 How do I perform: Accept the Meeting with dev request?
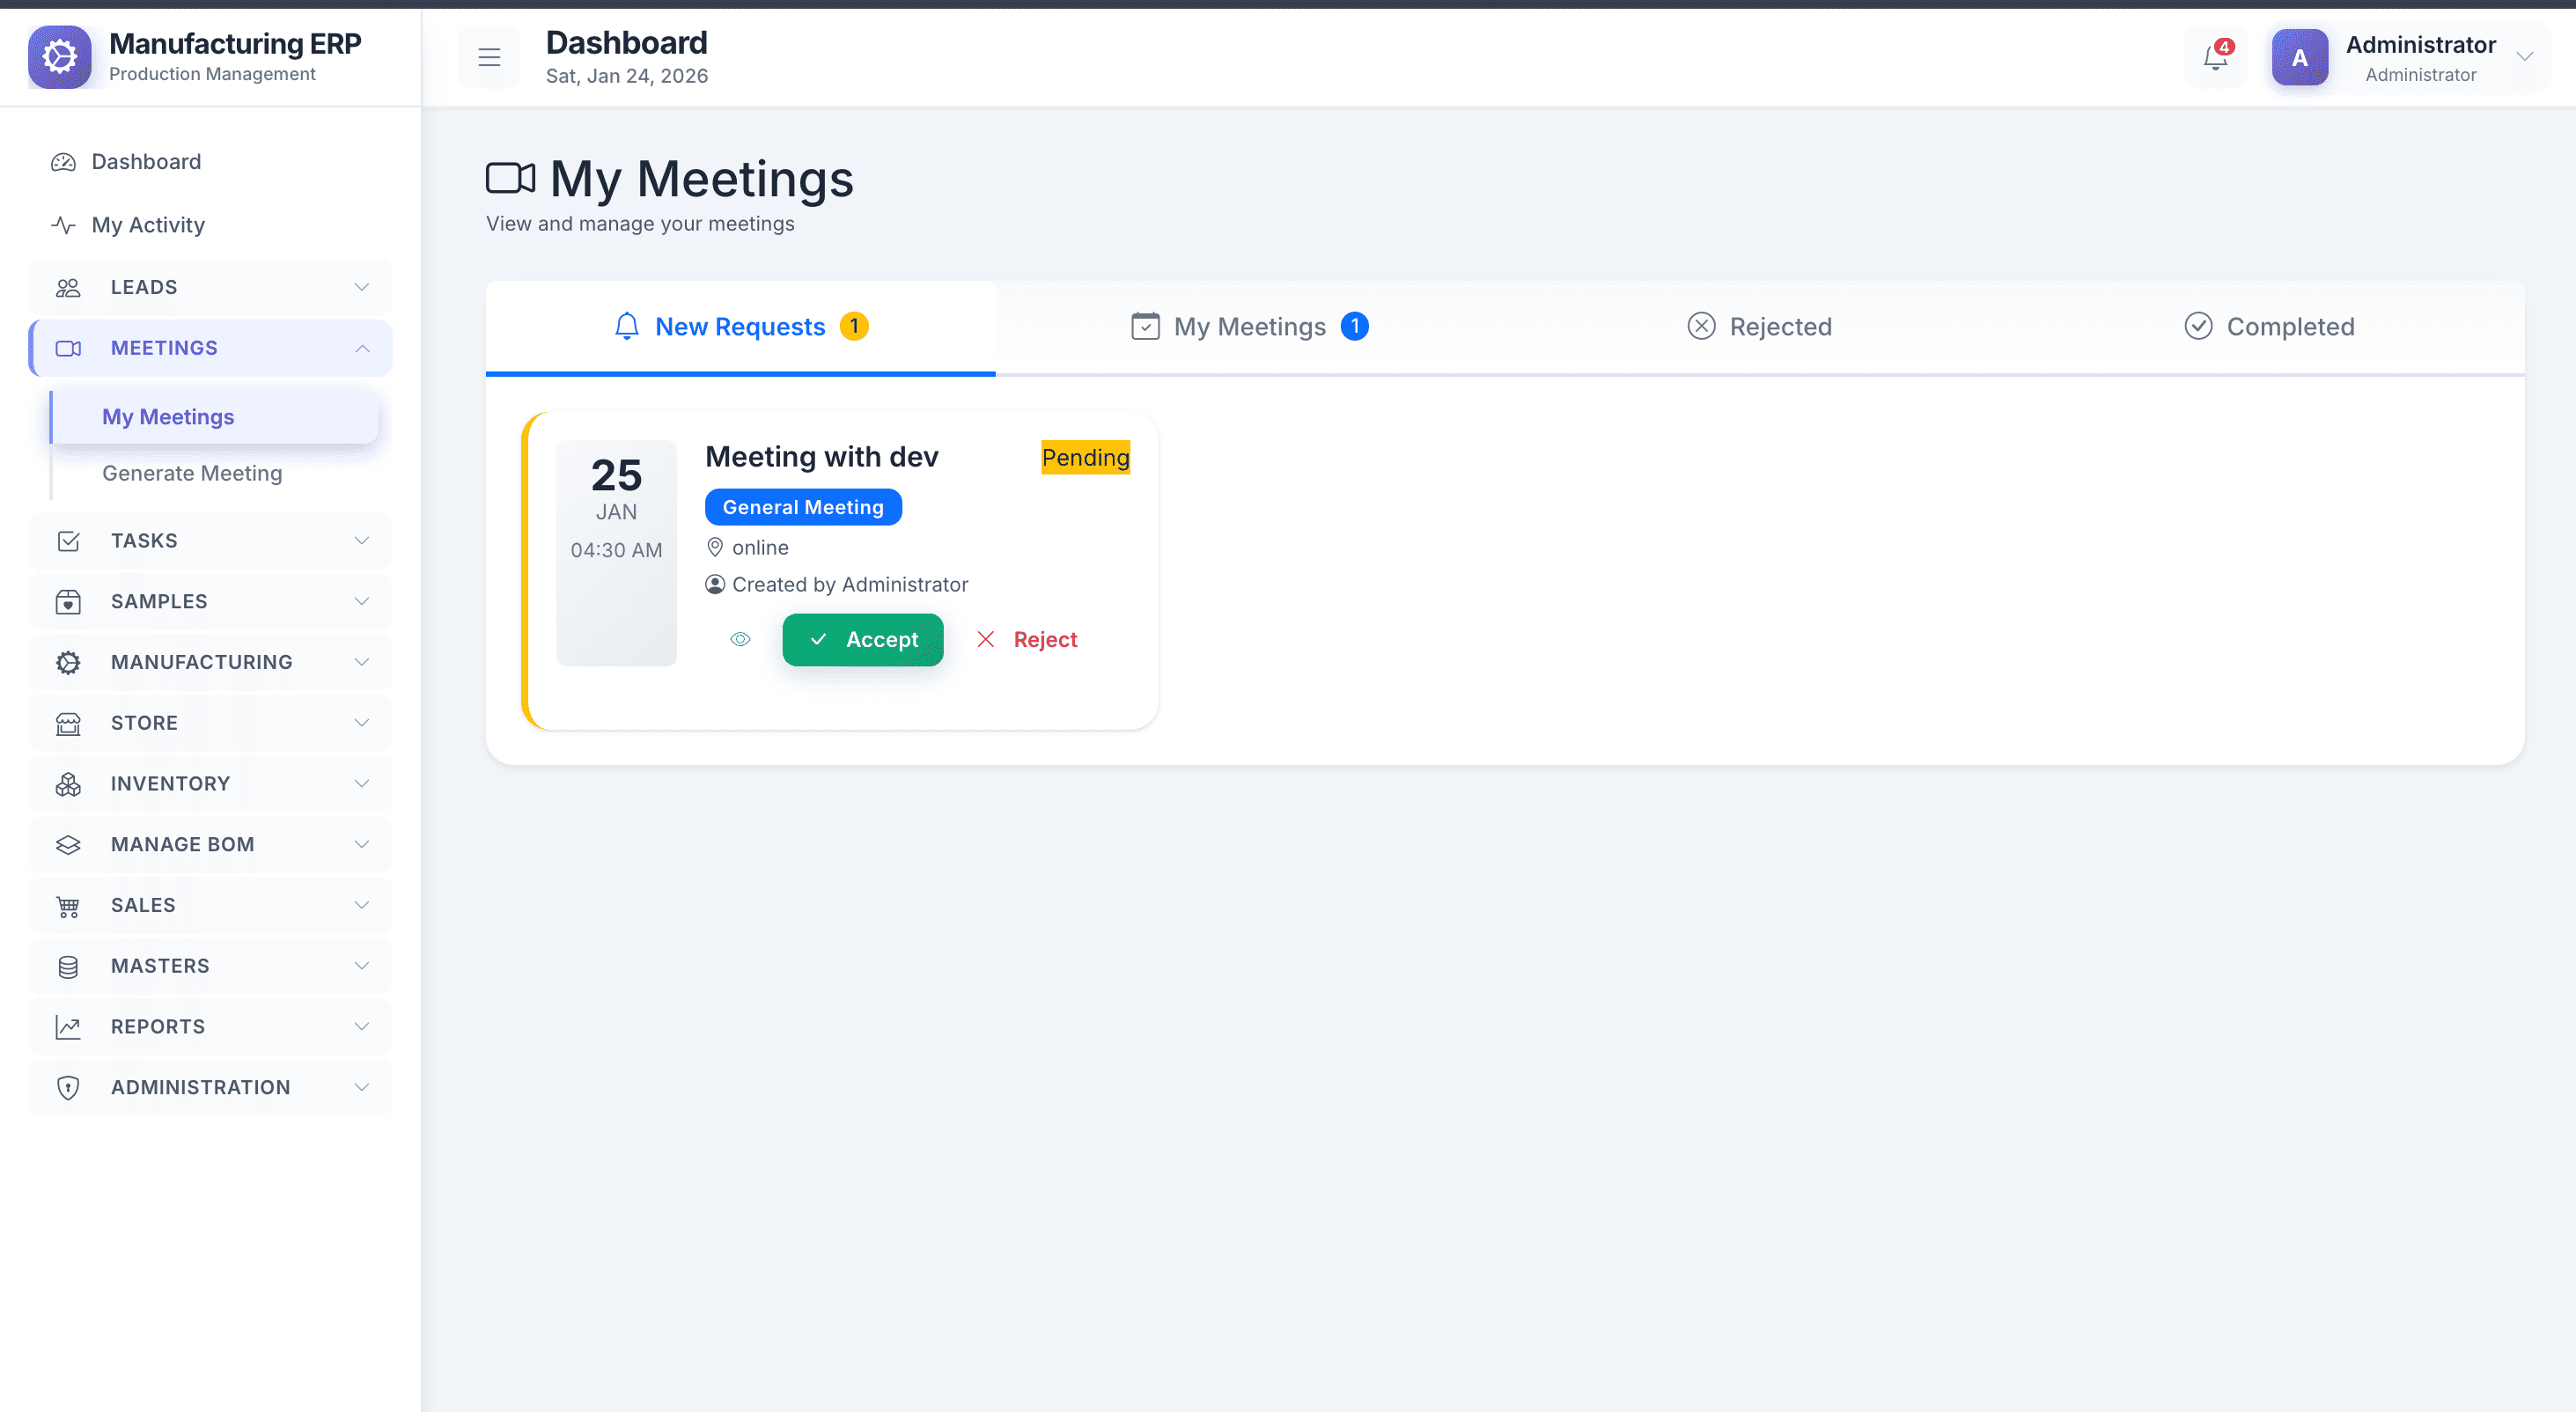coord(862,640)
